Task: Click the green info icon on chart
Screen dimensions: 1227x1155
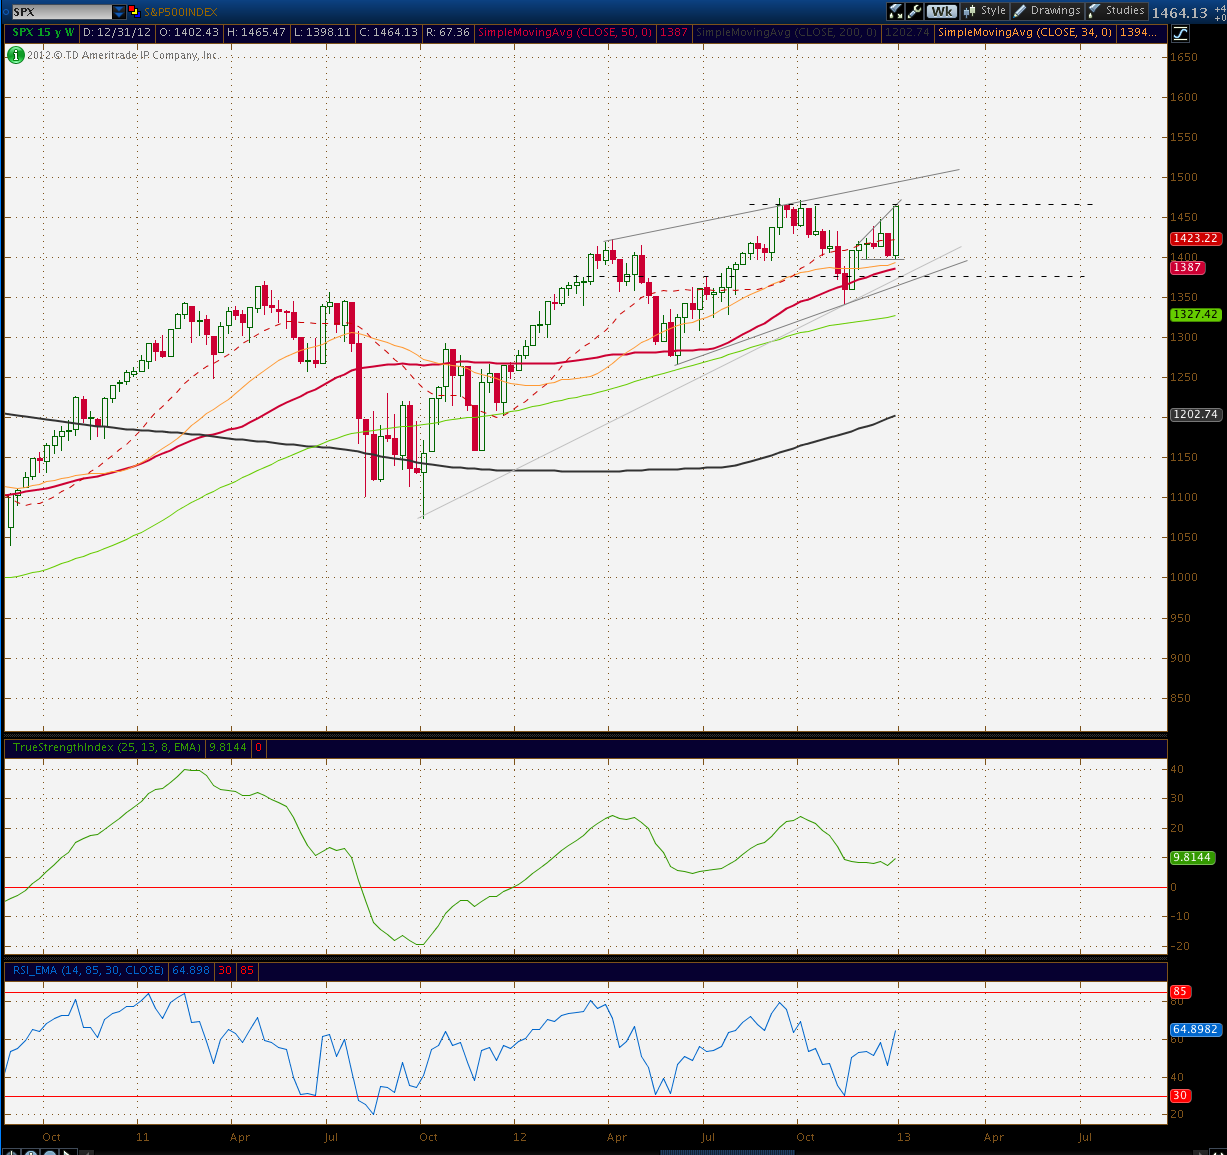Action: (x=16, y=55)
